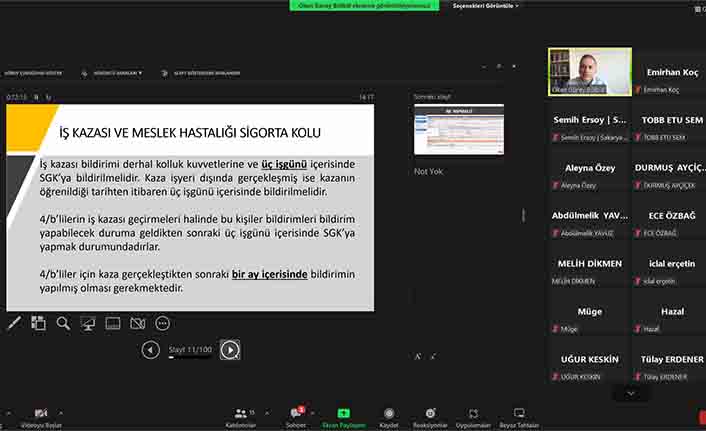Open Görev Çubuğunu Göster menu item
The width and height of the screenshot is (706, 431).
coord(34,73)
